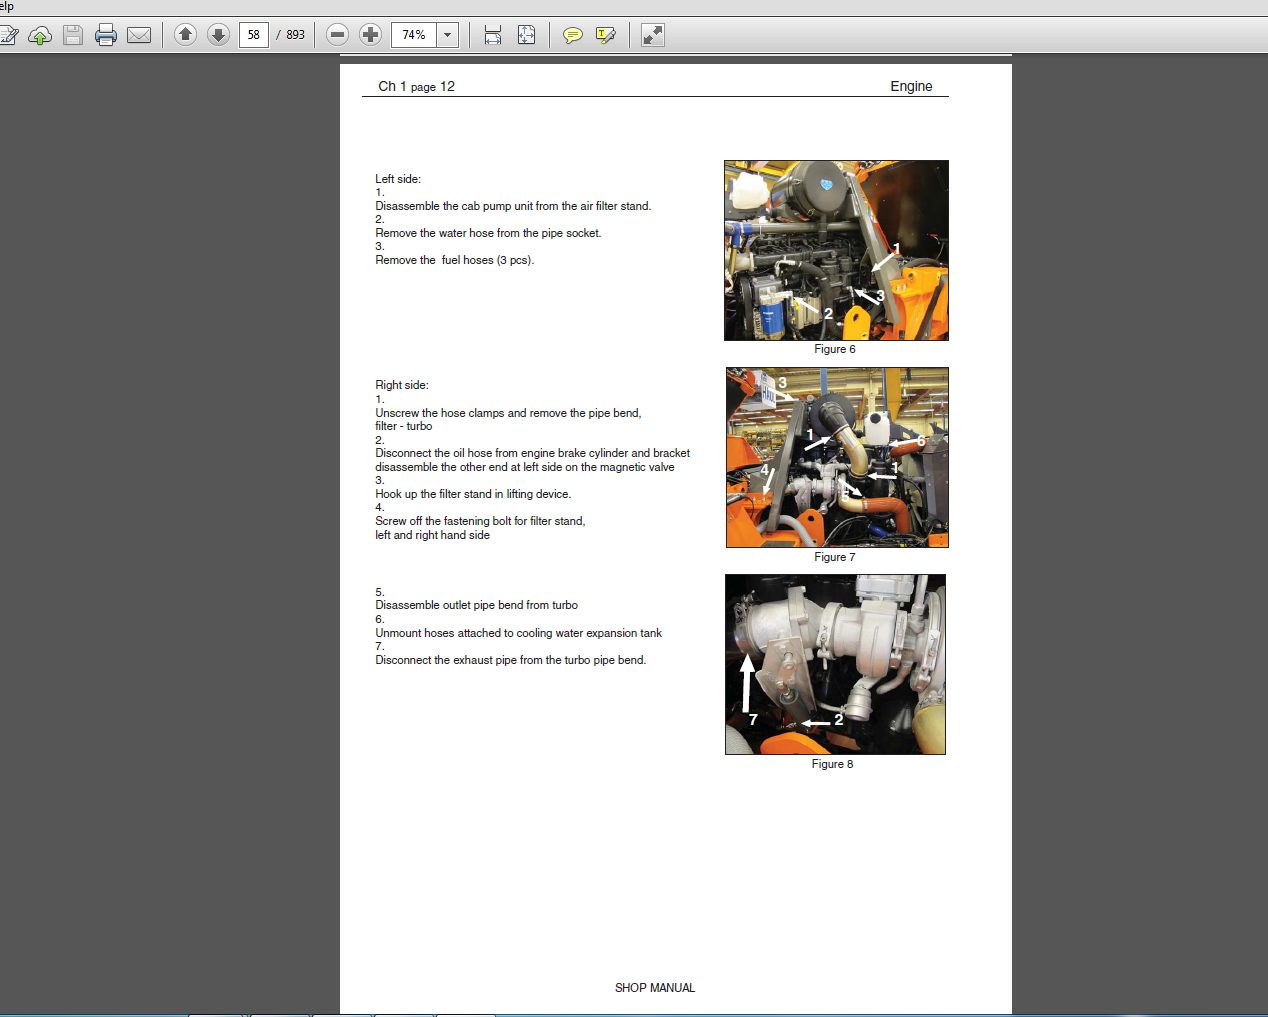Zoom in on the page
The width and height of the screenshot is (1268, 1017).
[x=370, y=34]
